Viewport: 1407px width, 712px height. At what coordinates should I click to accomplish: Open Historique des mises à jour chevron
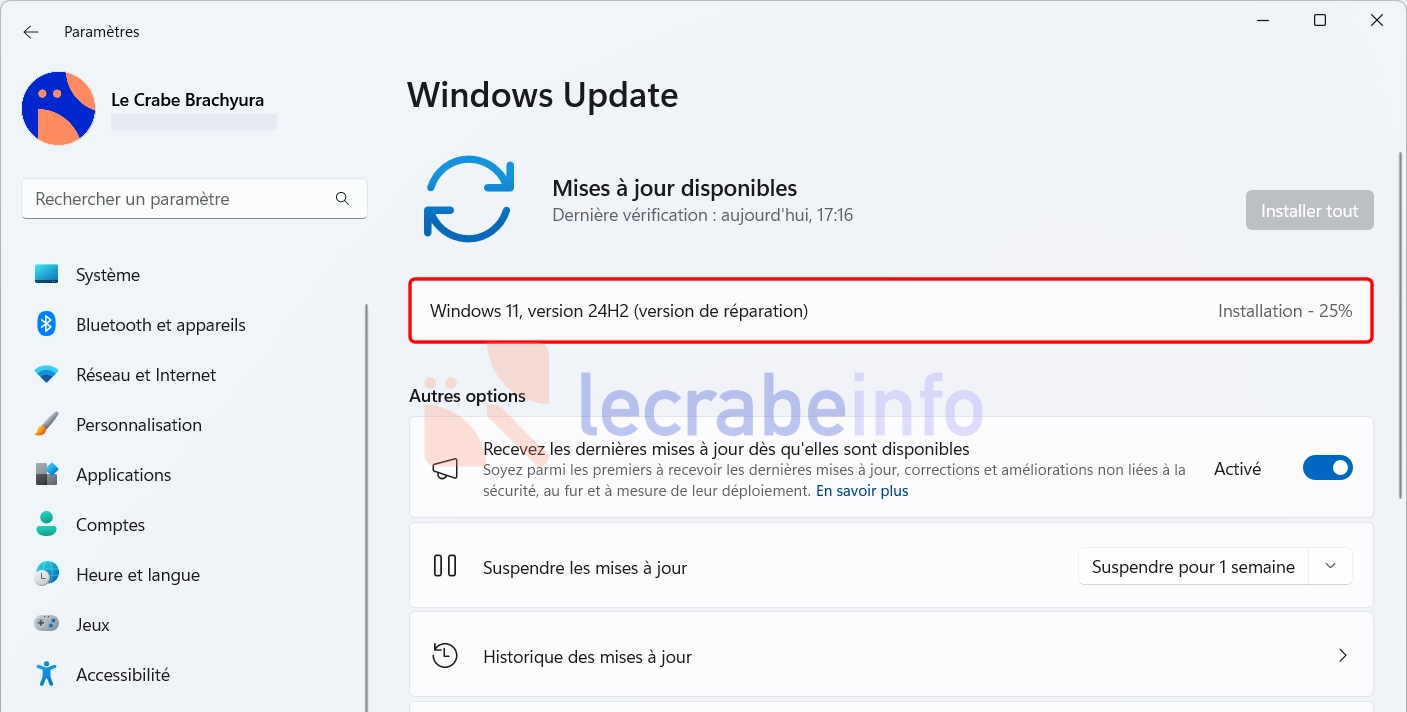pos(1342,656)
